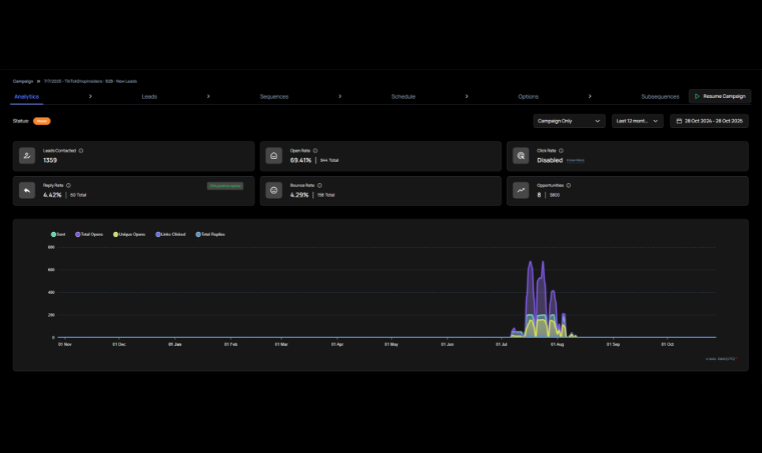Click the Click Rate cursor icon
The image size is (762, 453).
(520, 156)
